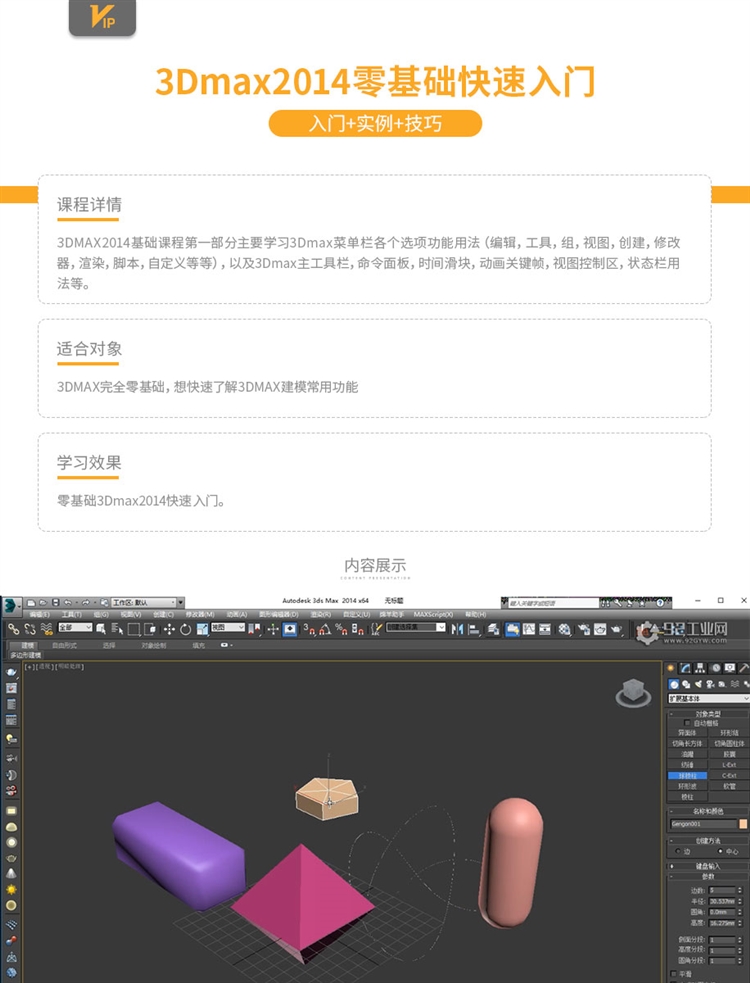The width and height of the screenshot is (750, 983).
Task: Click the 边数 value field
Action: coord(722,890)
